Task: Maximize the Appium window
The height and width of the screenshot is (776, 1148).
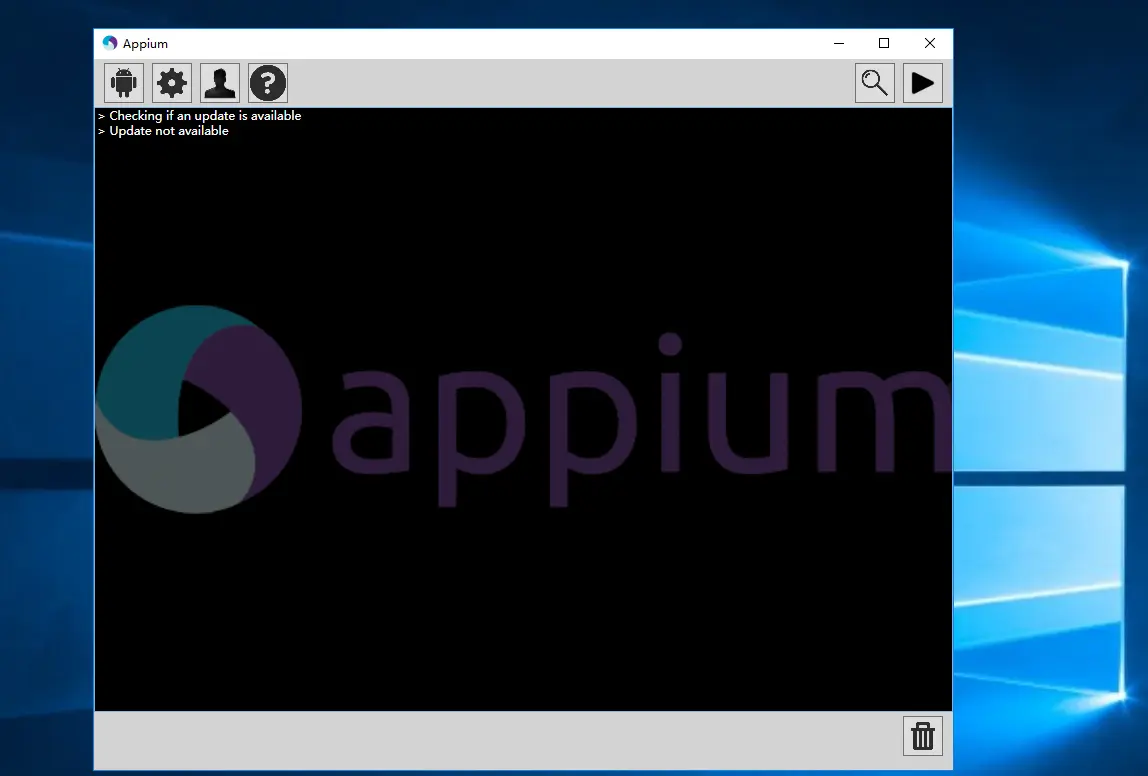Action: pos(884,43)
